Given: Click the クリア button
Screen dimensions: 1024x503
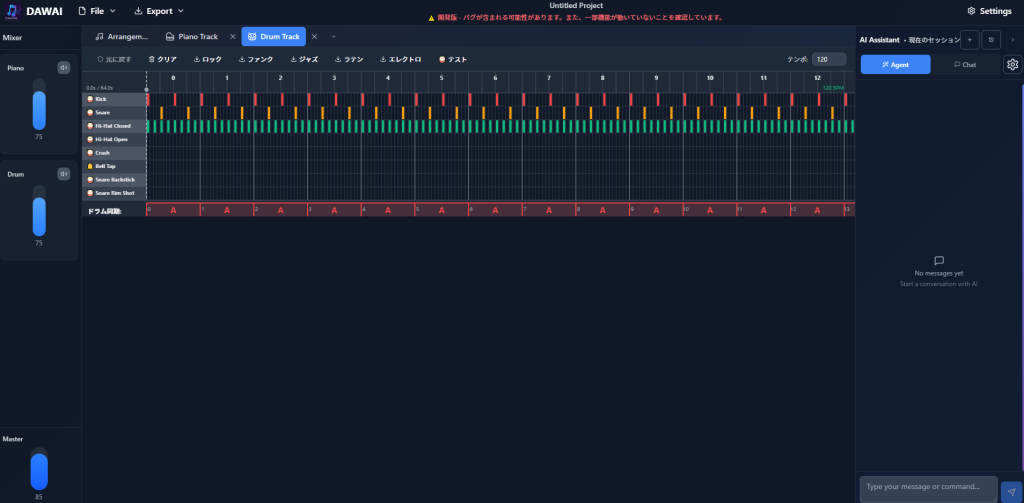Looking at the screenshot, I should (x=162, y=60).
